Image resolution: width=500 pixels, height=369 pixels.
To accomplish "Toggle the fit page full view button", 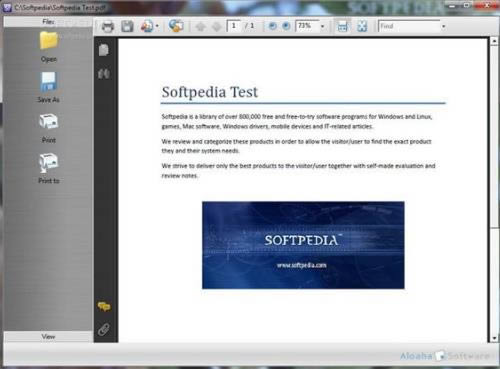I will [362, 26].
